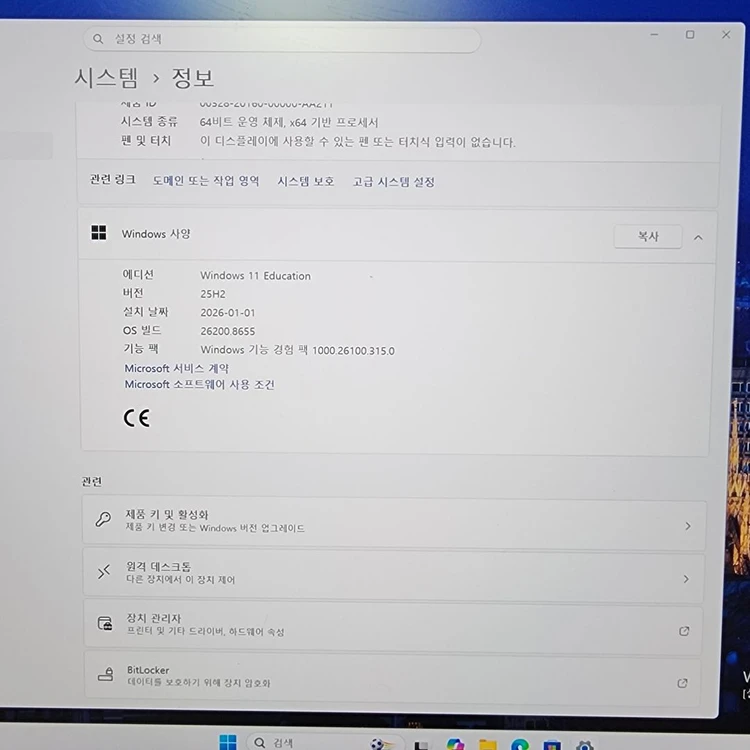
Task: Open 고급 시스템 설정 link
Action: pos(394,182)
